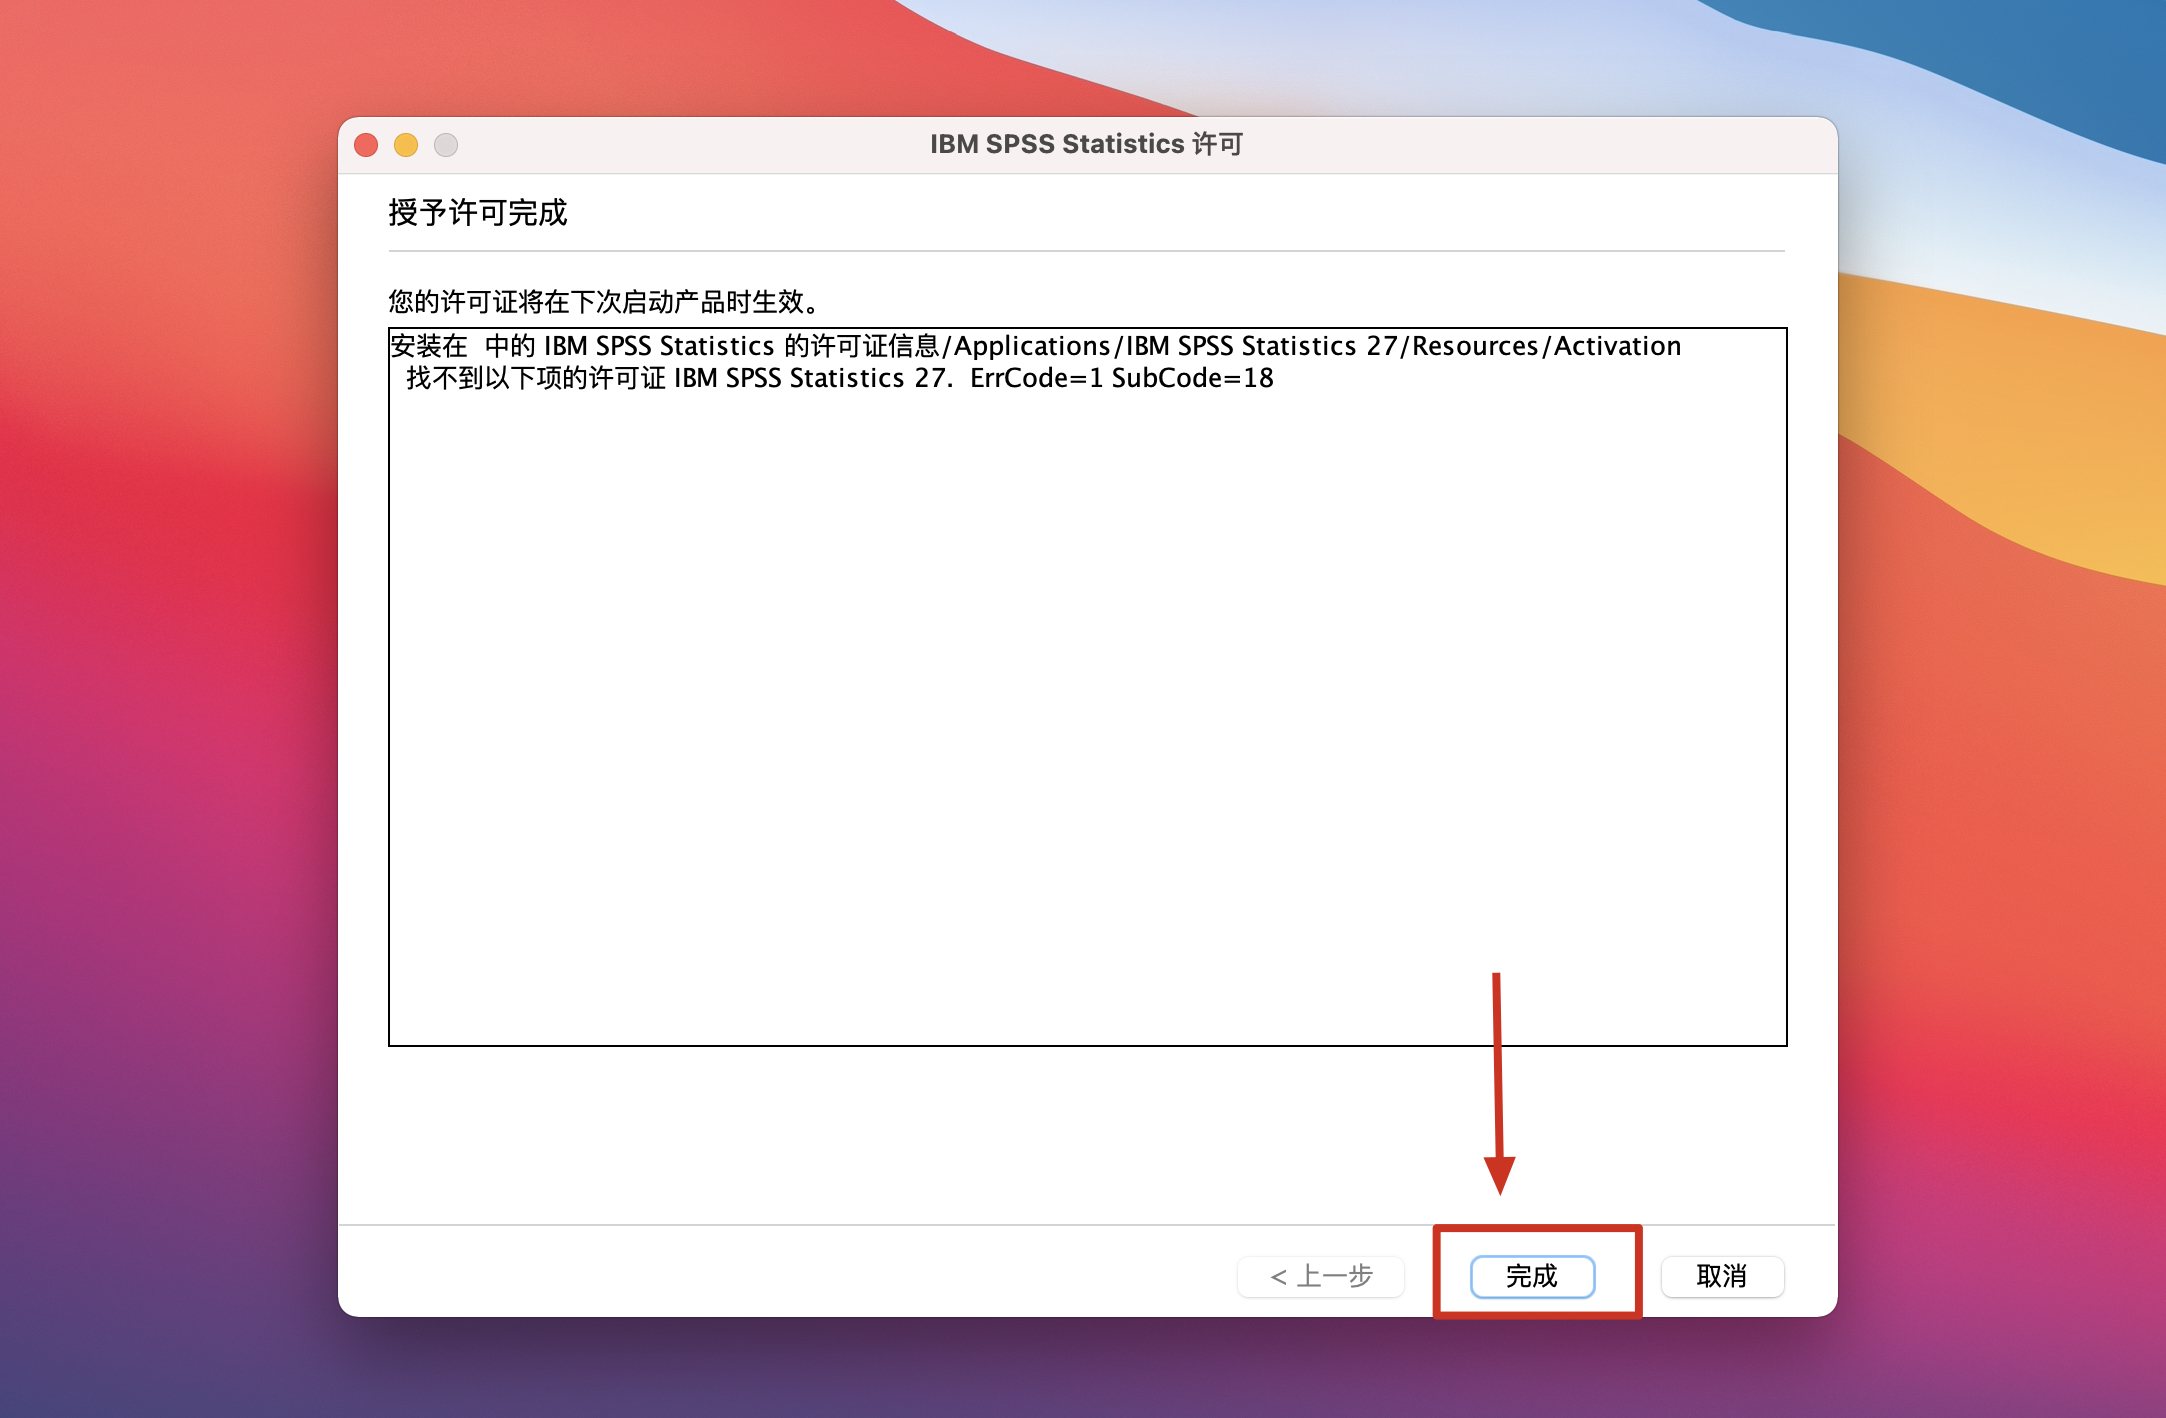
Task: Click the 找不到以下项的许可证 text
Action: tap(535, 378)
